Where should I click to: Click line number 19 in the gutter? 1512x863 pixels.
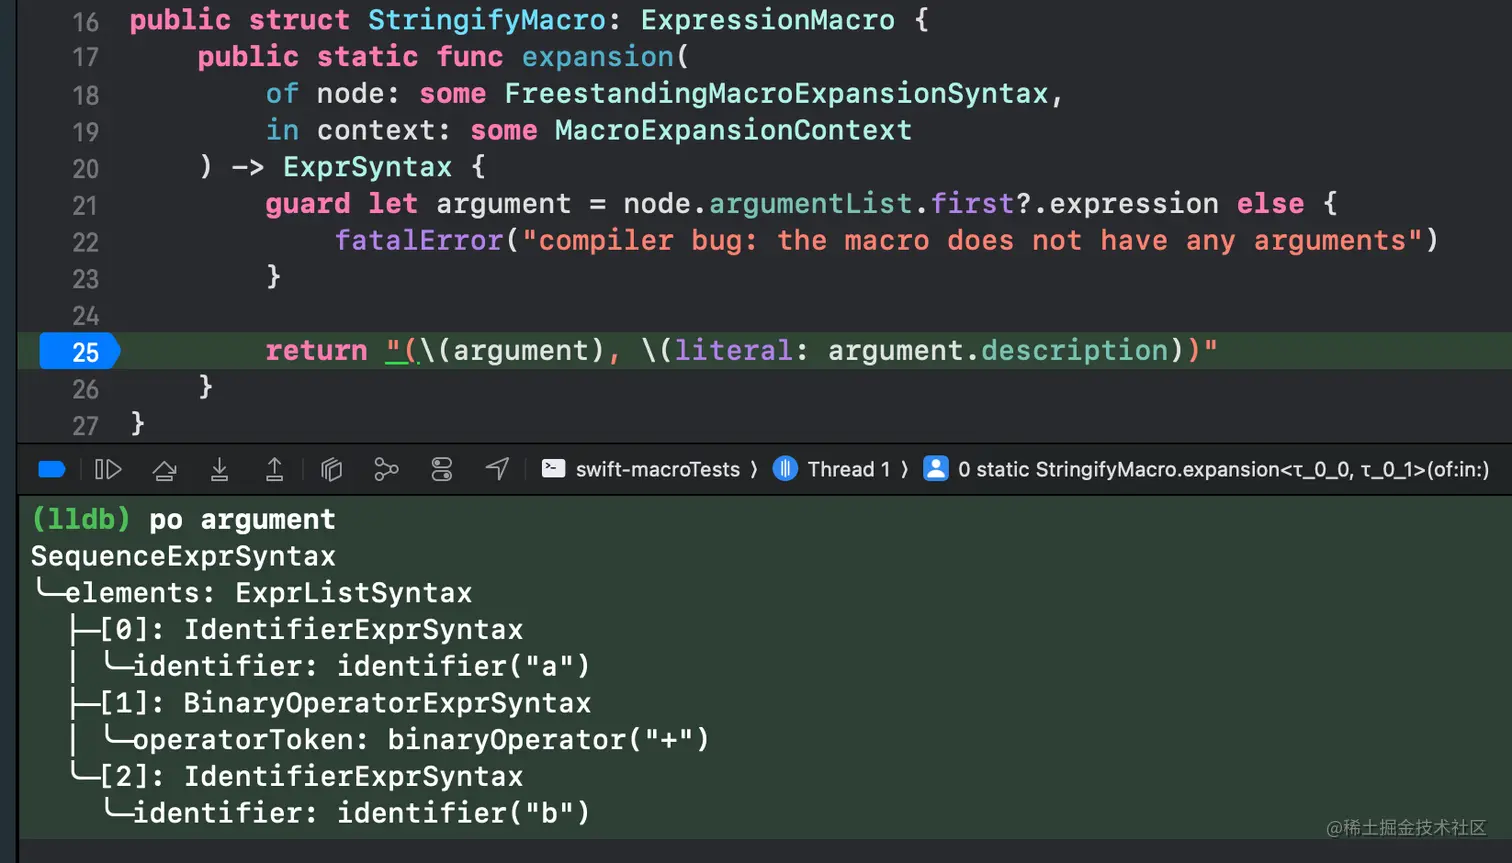[x=86, y=132]
